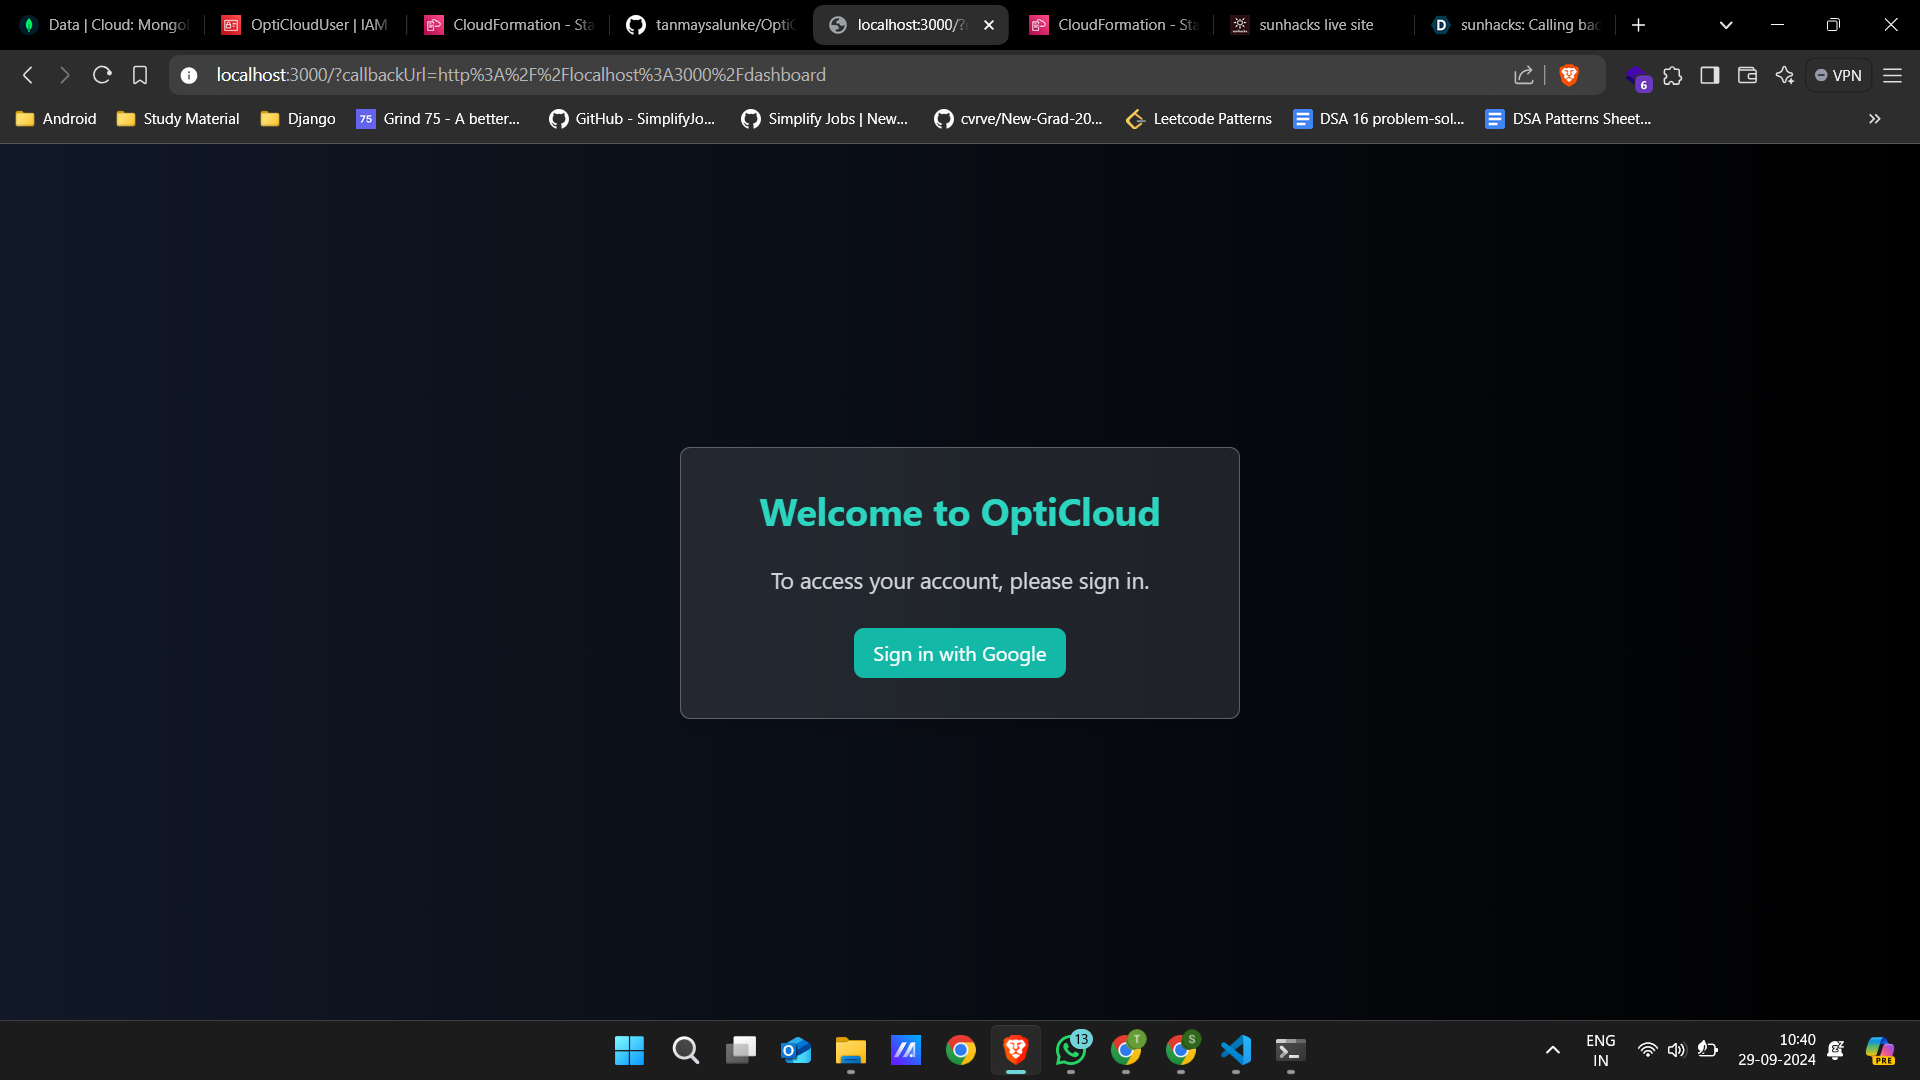Viewport: 1920px width, 1080px height.
Task: Toggle the Brave VPN button
Action: [1838, 75]
